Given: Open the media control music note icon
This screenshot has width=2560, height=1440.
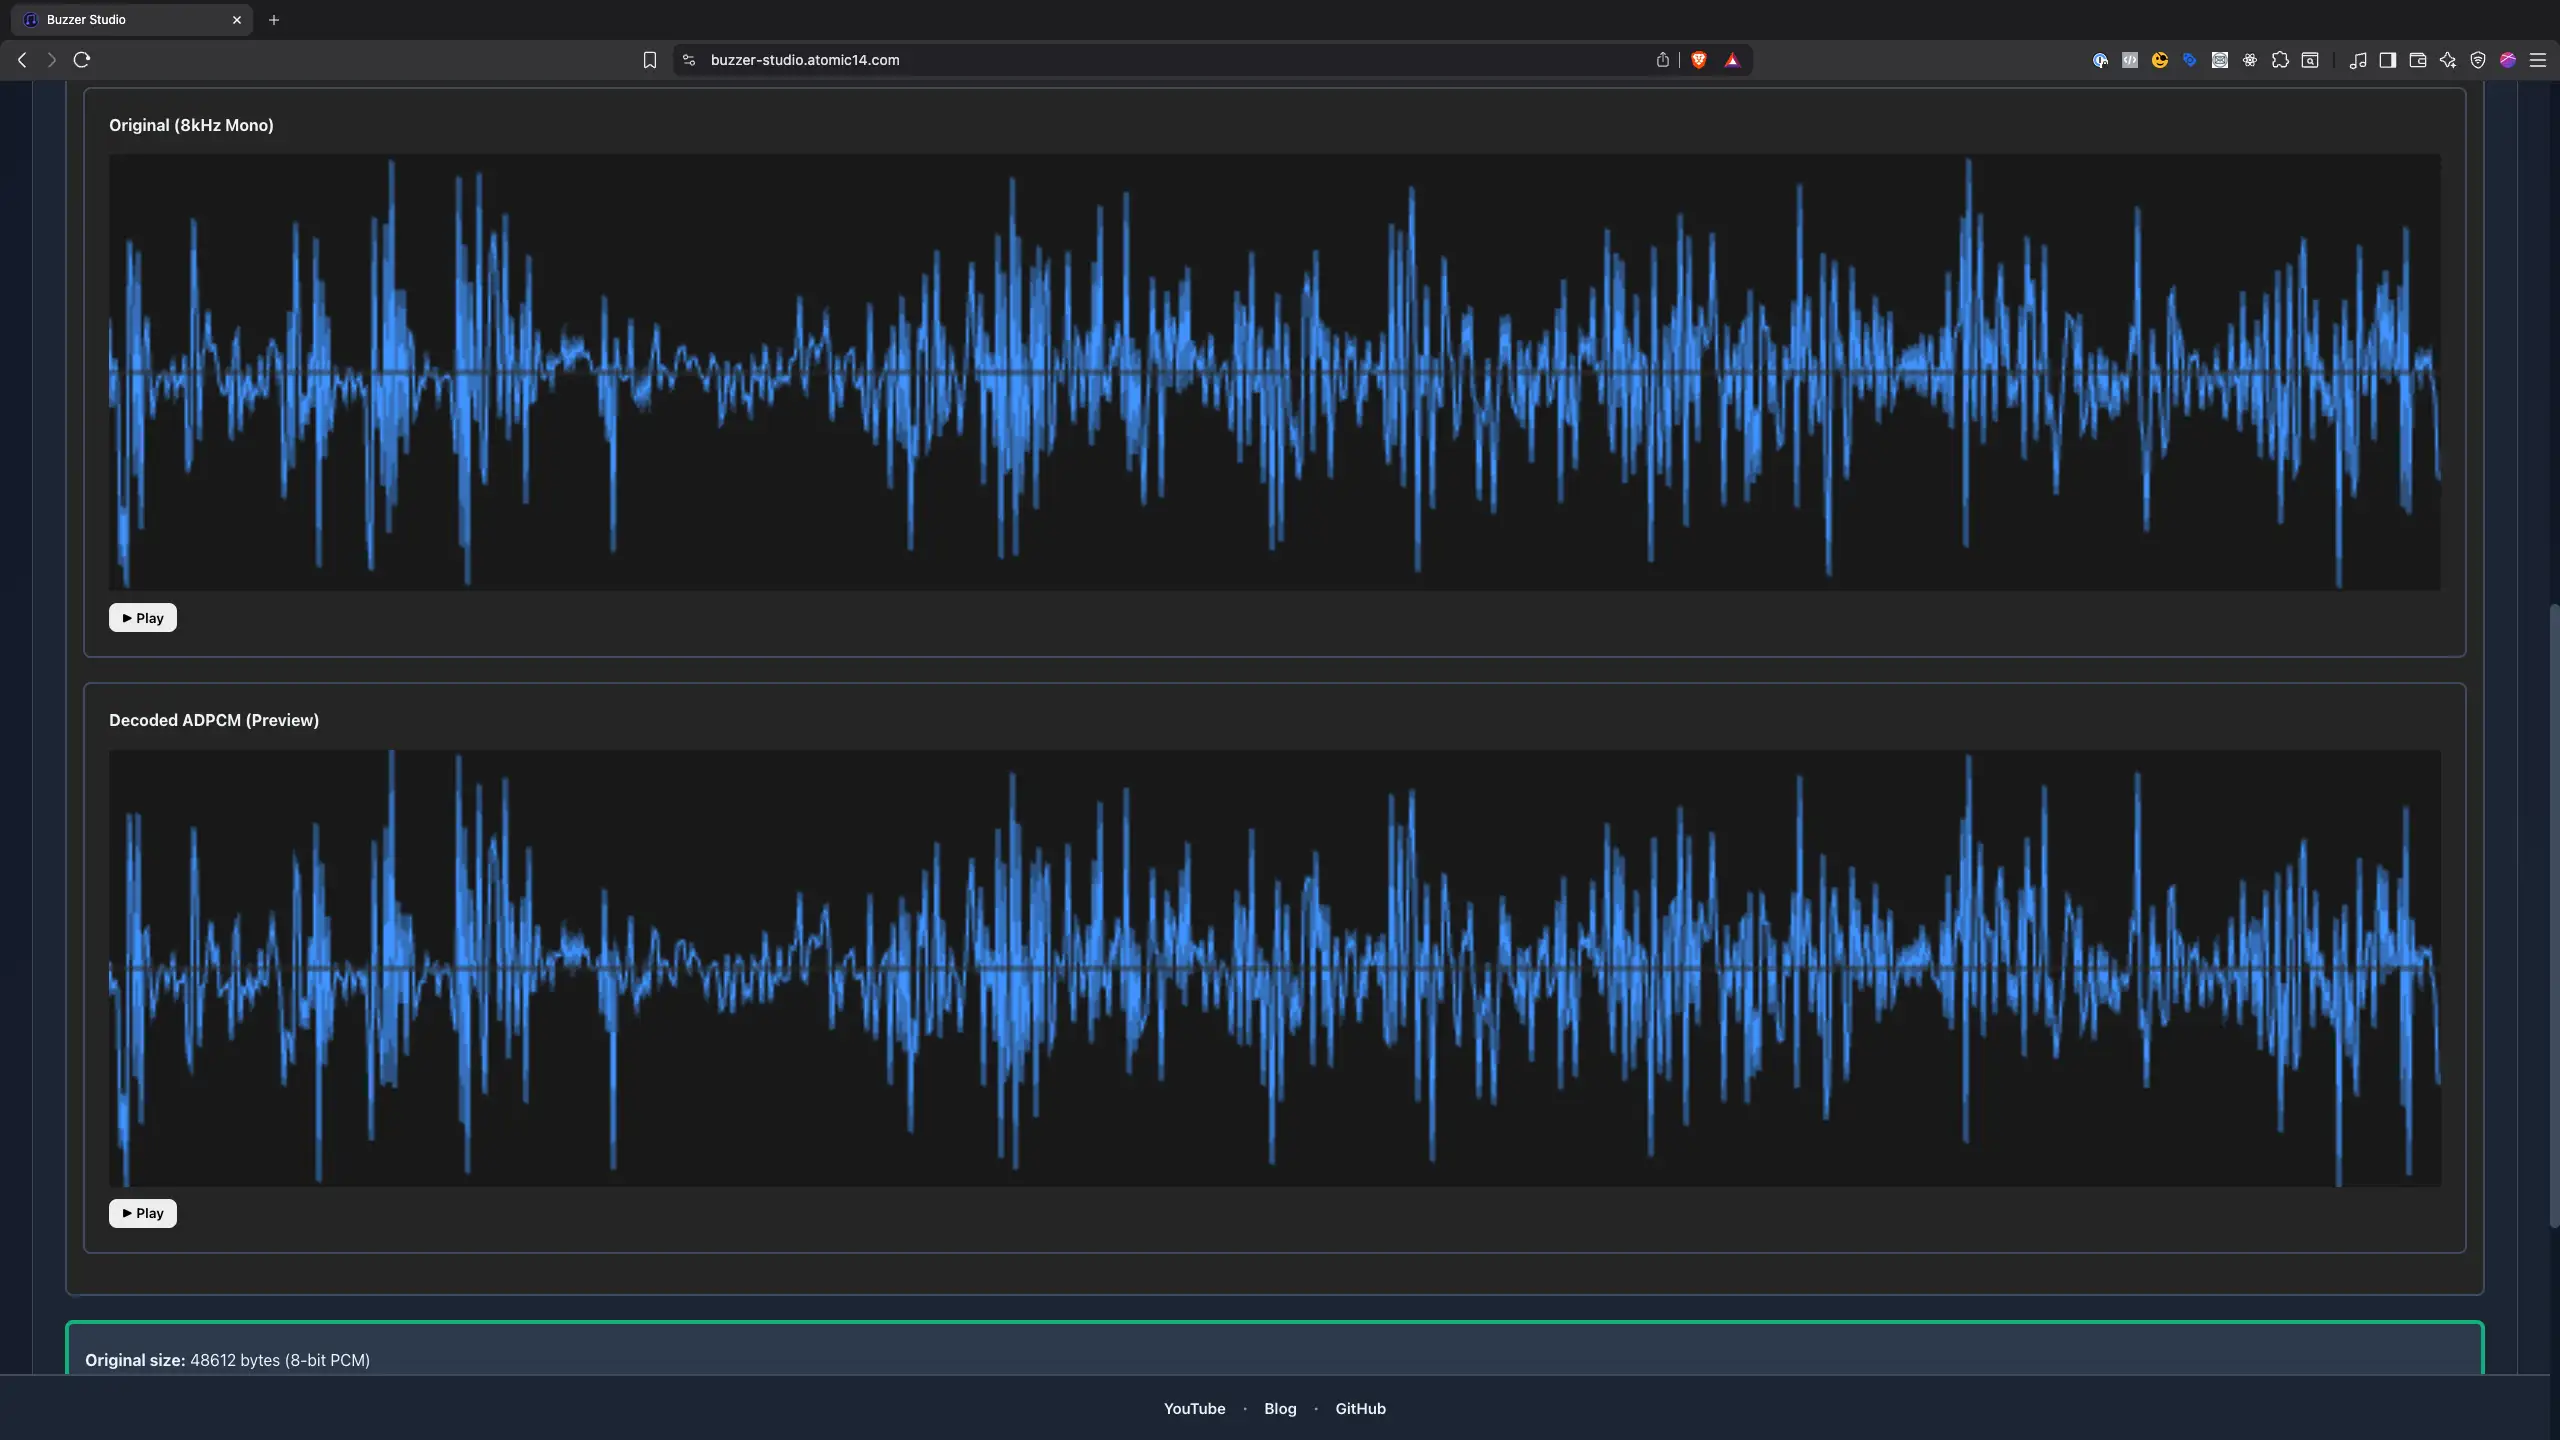Looking at the screenshot, I should 2357,60.
